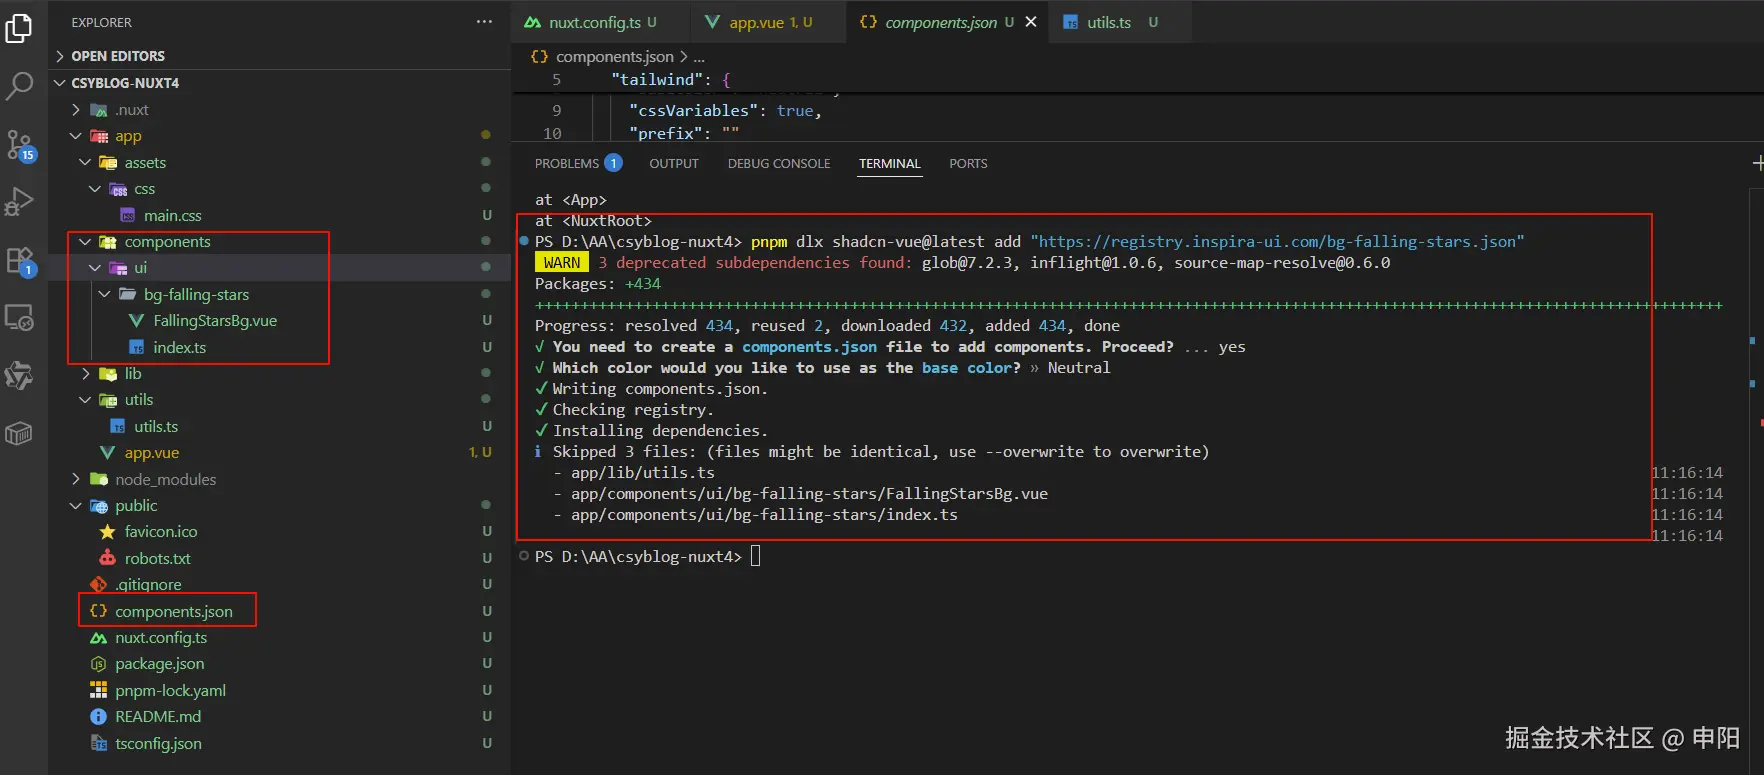This screenshot has height=775, width=1764.
Task: Open the Run and Debug view
Action: [19, 202]
